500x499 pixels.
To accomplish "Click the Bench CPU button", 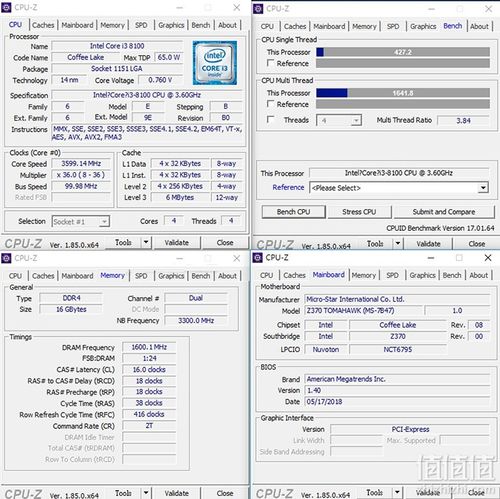I will [293, 212].
